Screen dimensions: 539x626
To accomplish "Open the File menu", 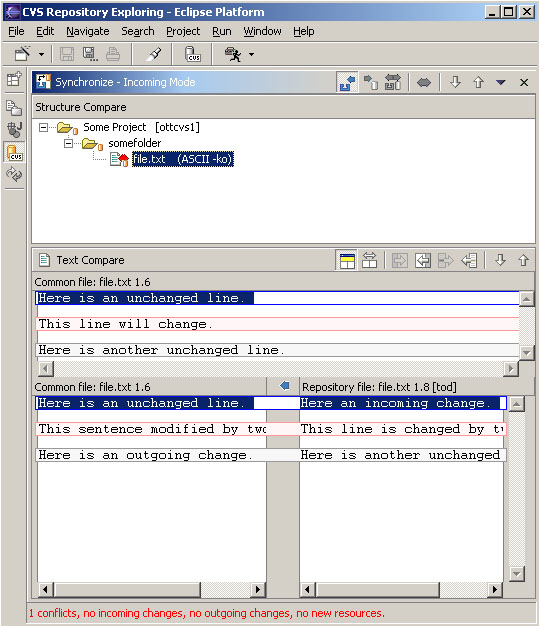I will pos(16,31).
